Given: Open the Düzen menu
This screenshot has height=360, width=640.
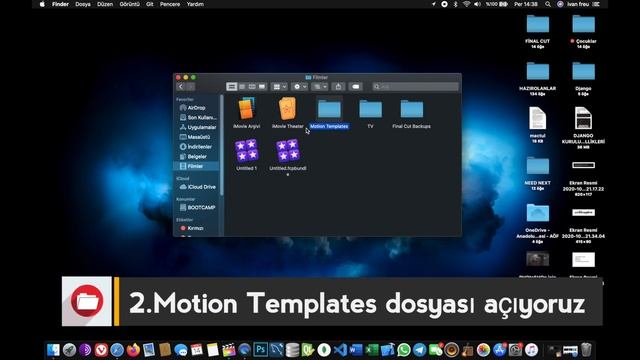Looking at the screenshot, I should click(x=105, y=4).
